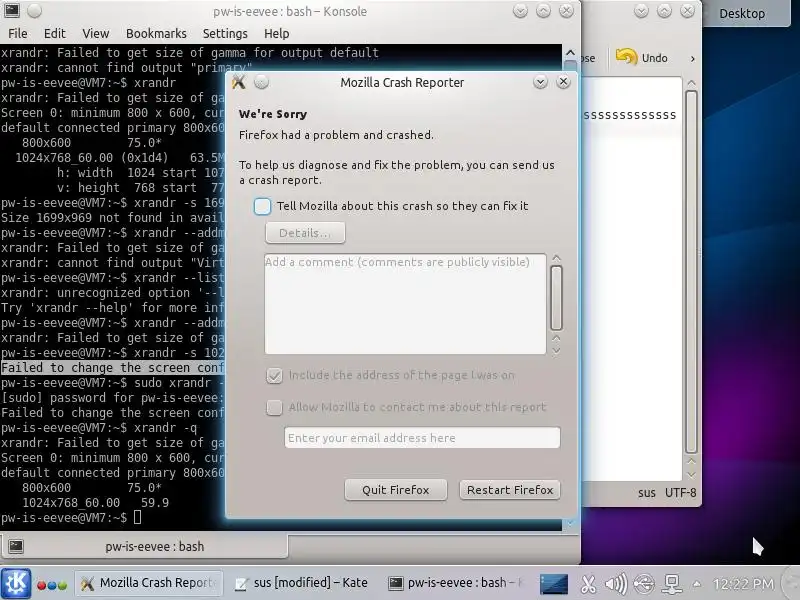Open the volume speaker tray icon

coord(616,584)
